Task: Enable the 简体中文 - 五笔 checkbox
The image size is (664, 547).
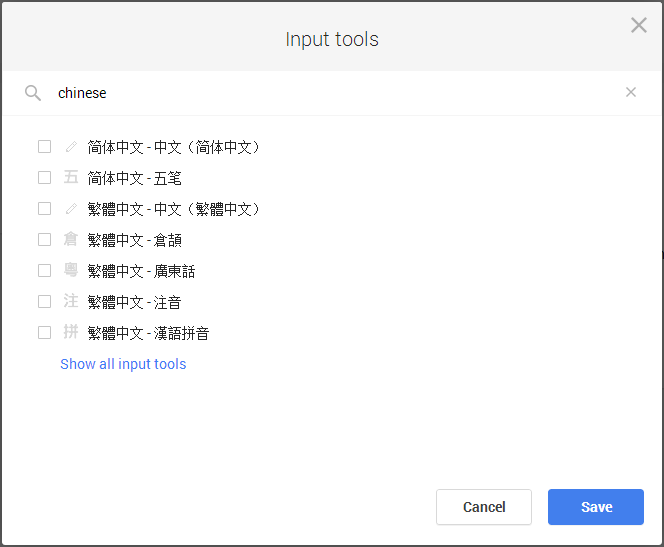Action: (44, 177)
